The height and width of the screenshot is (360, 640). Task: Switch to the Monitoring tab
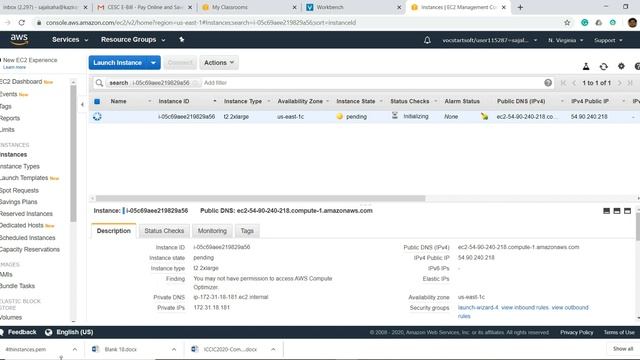tap(212, 231)
